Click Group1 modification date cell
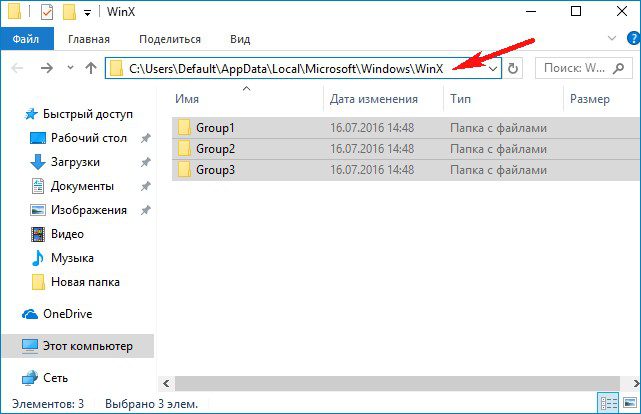Screen dimensions: 641x414 (372, 128)
